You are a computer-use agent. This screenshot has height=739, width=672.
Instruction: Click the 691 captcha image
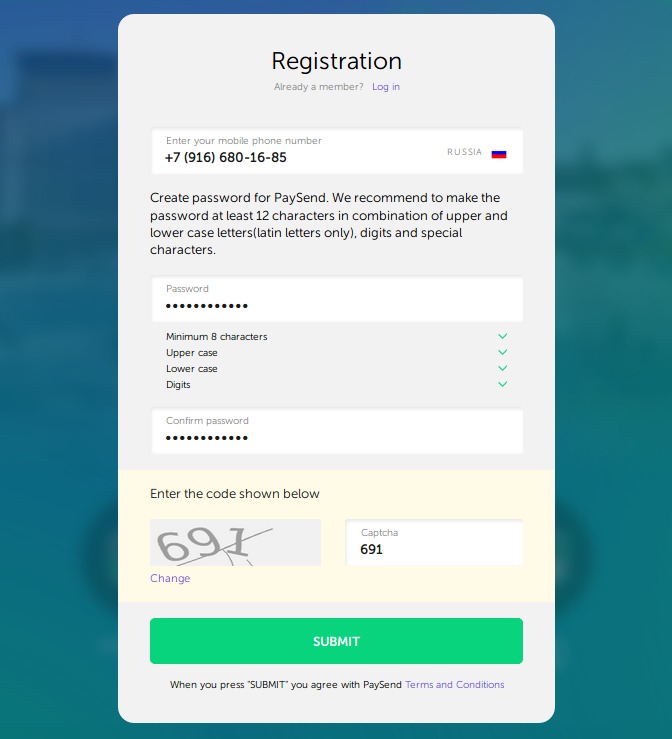pyautogui.click(x=235, y=542)
